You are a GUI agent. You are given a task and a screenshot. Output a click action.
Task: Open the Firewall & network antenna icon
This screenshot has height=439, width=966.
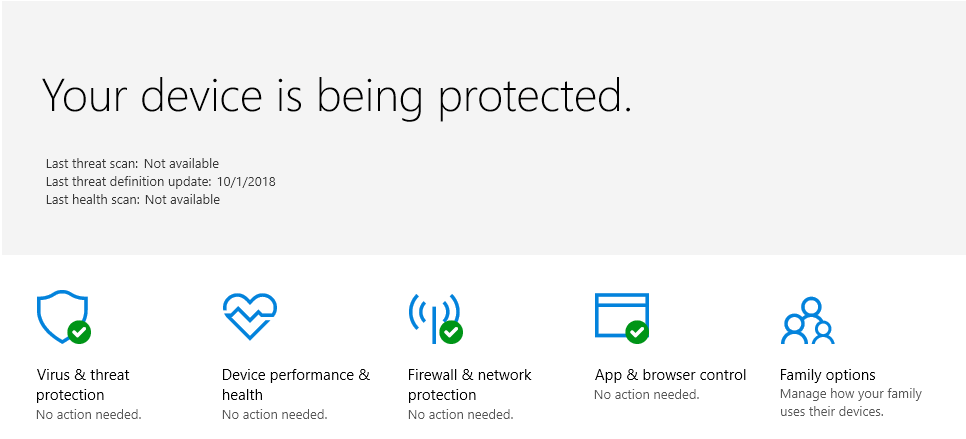pos(432,314)
